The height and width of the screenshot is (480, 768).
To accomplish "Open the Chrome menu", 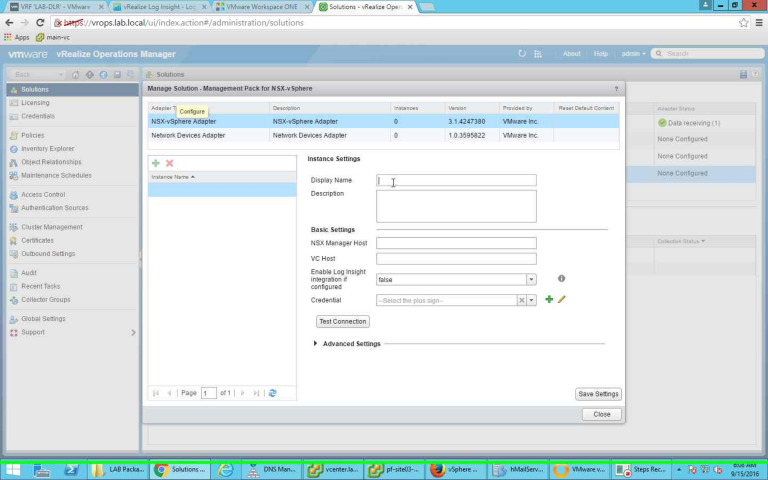I will click(x=759, y=23).
